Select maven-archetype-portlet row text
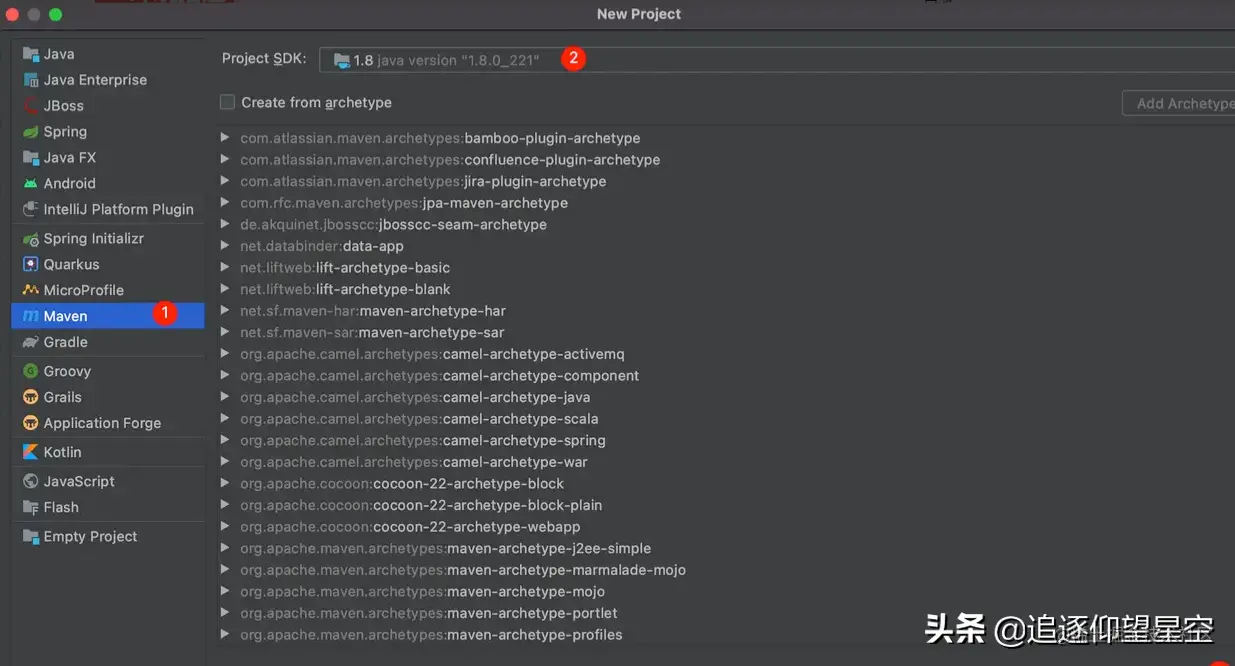This screenshot has width=1235, height=666. coord(429,613)
